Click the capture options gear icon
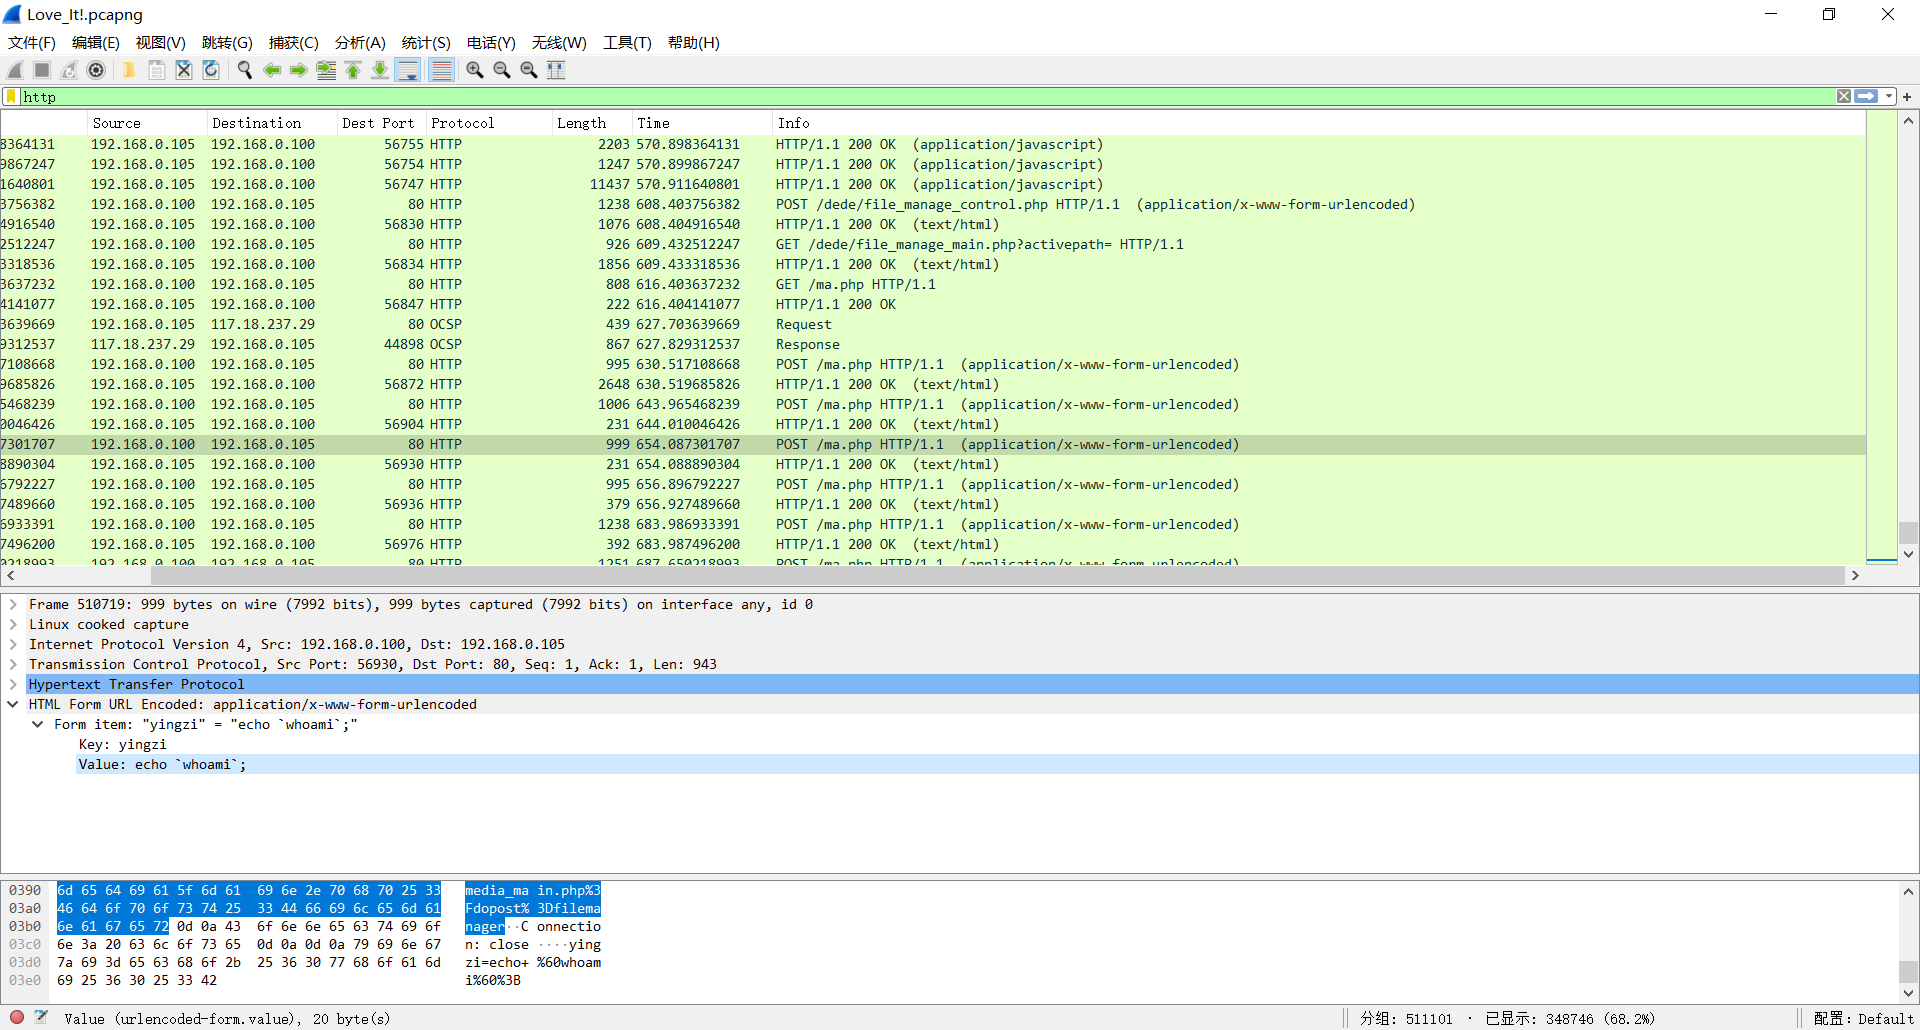The image size is (1920, 1030). [x=96, y=70]
